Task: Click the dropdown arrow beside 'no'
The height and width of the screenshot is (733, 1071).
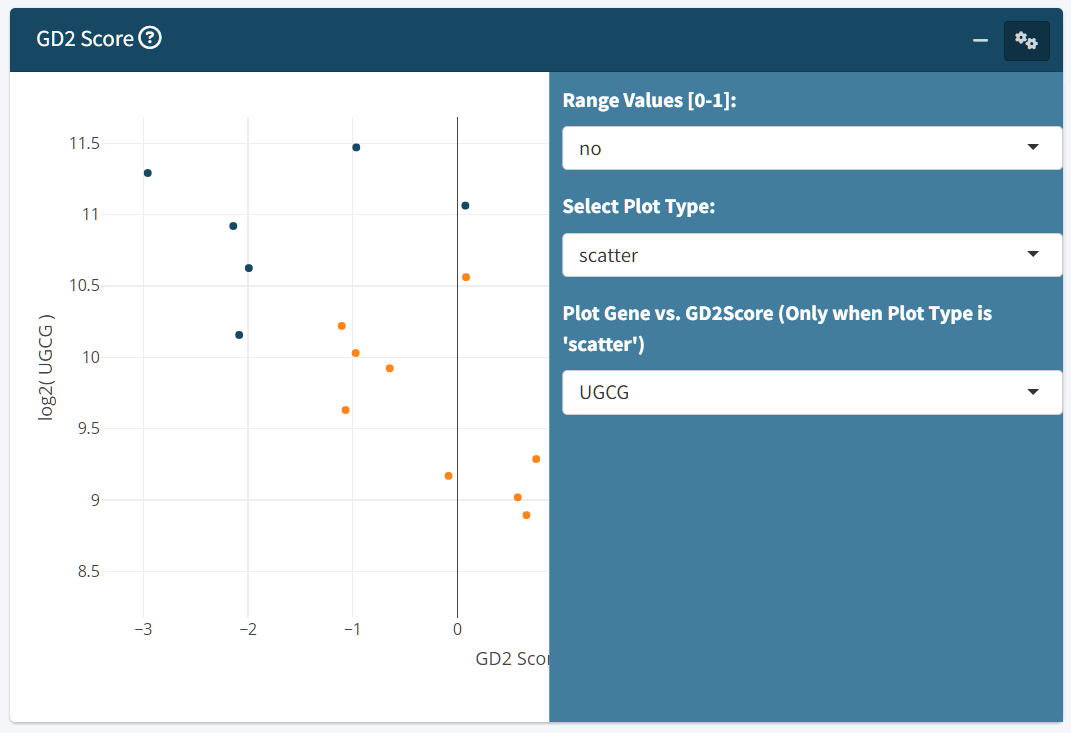Action: (1033, 147)
